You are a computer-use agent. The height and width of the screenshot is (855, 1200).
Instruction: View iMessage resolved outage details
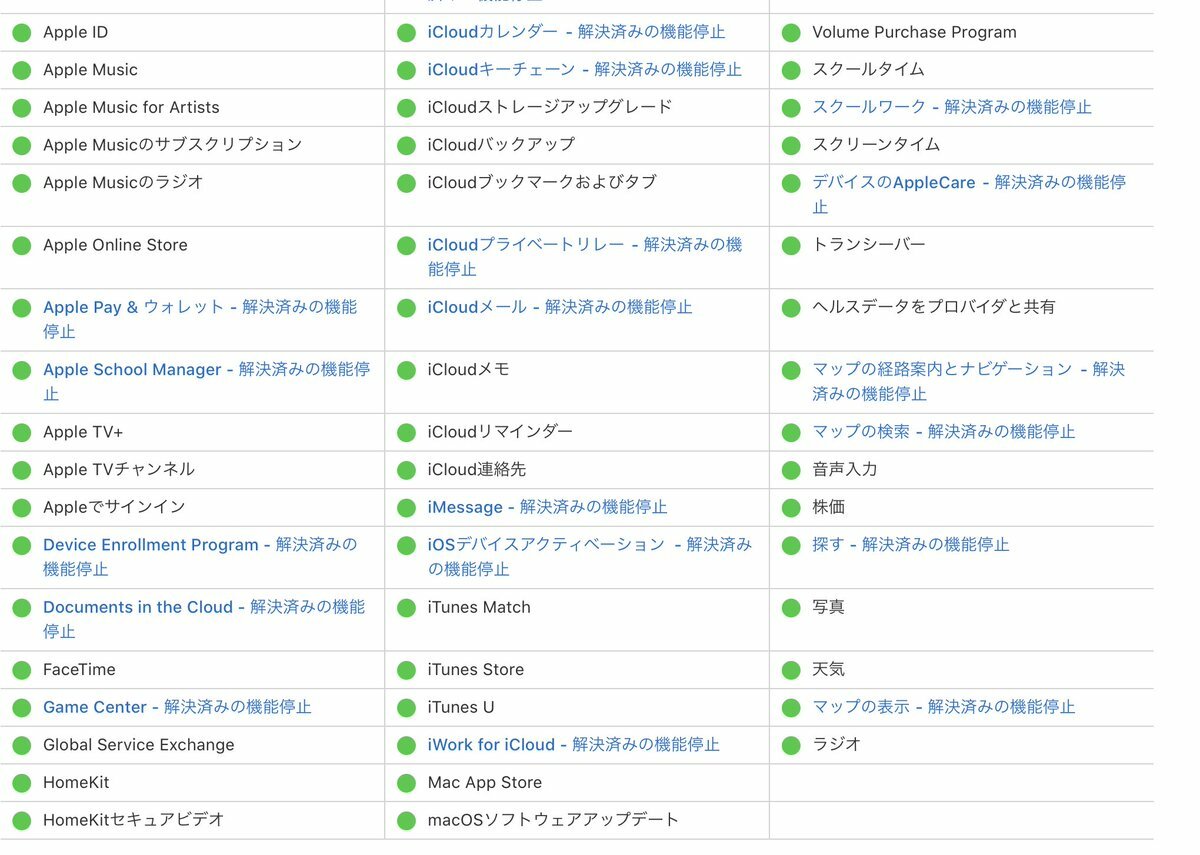click(x=546, y=508)
